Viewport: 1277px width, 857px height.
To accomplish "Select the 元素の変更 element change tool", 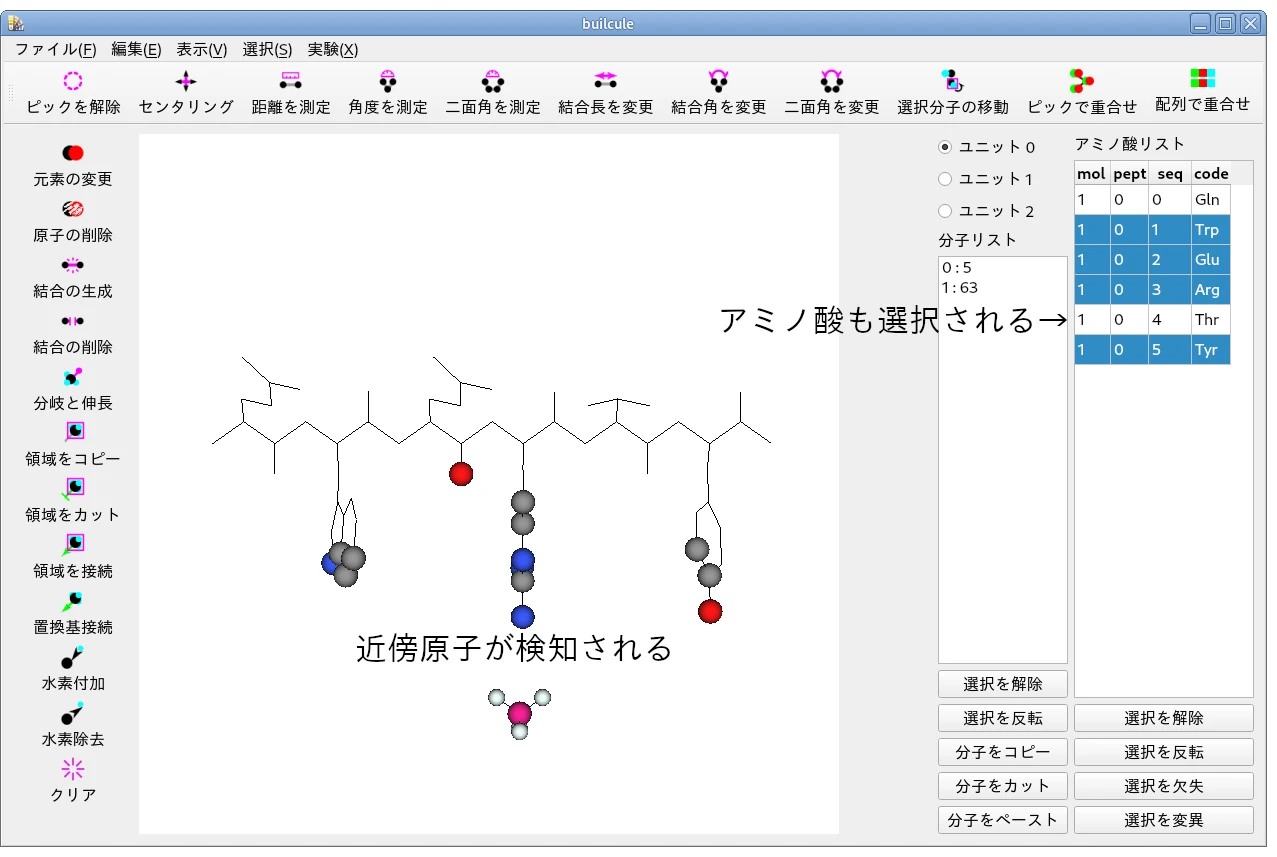I will point(73,153).
